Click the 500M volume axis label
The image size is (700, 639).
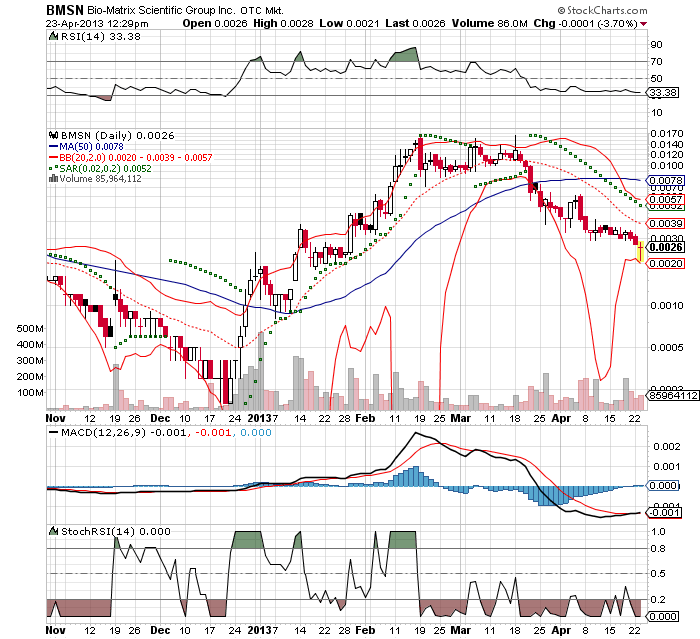point(30,329)
